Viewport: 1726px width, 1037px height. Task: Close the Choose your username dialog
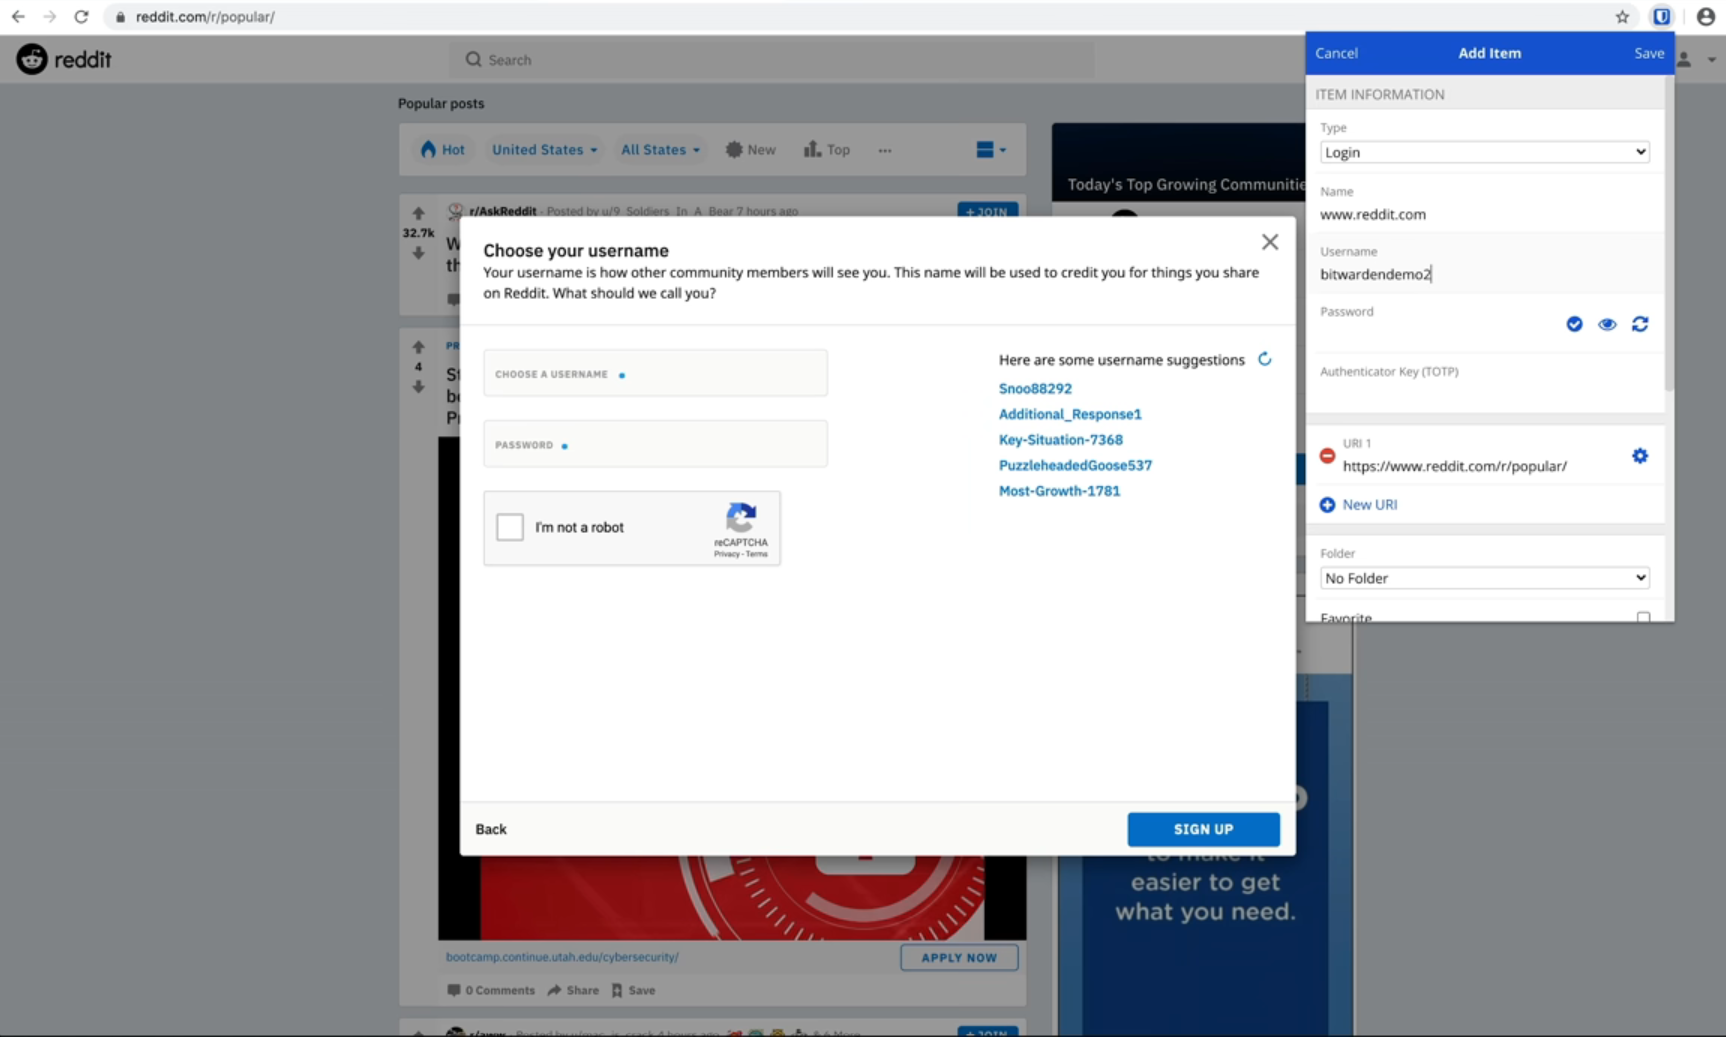1270,242
